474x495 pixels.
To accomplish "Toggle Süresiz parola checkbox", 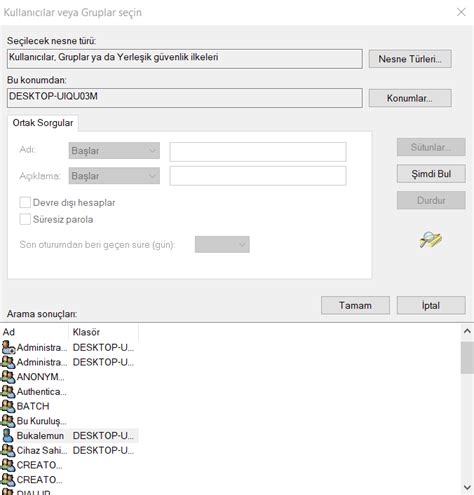I will point(25,219).
